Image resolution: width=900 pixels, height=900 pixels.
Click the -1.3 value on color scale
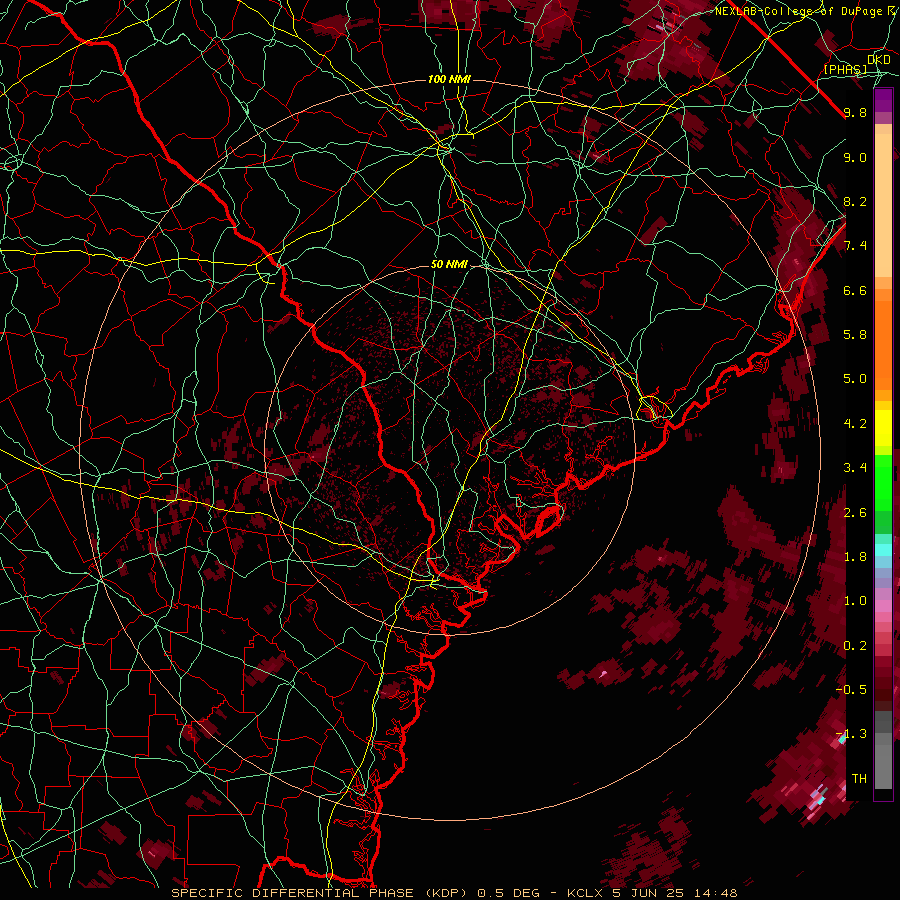click(x=851, y=734)
